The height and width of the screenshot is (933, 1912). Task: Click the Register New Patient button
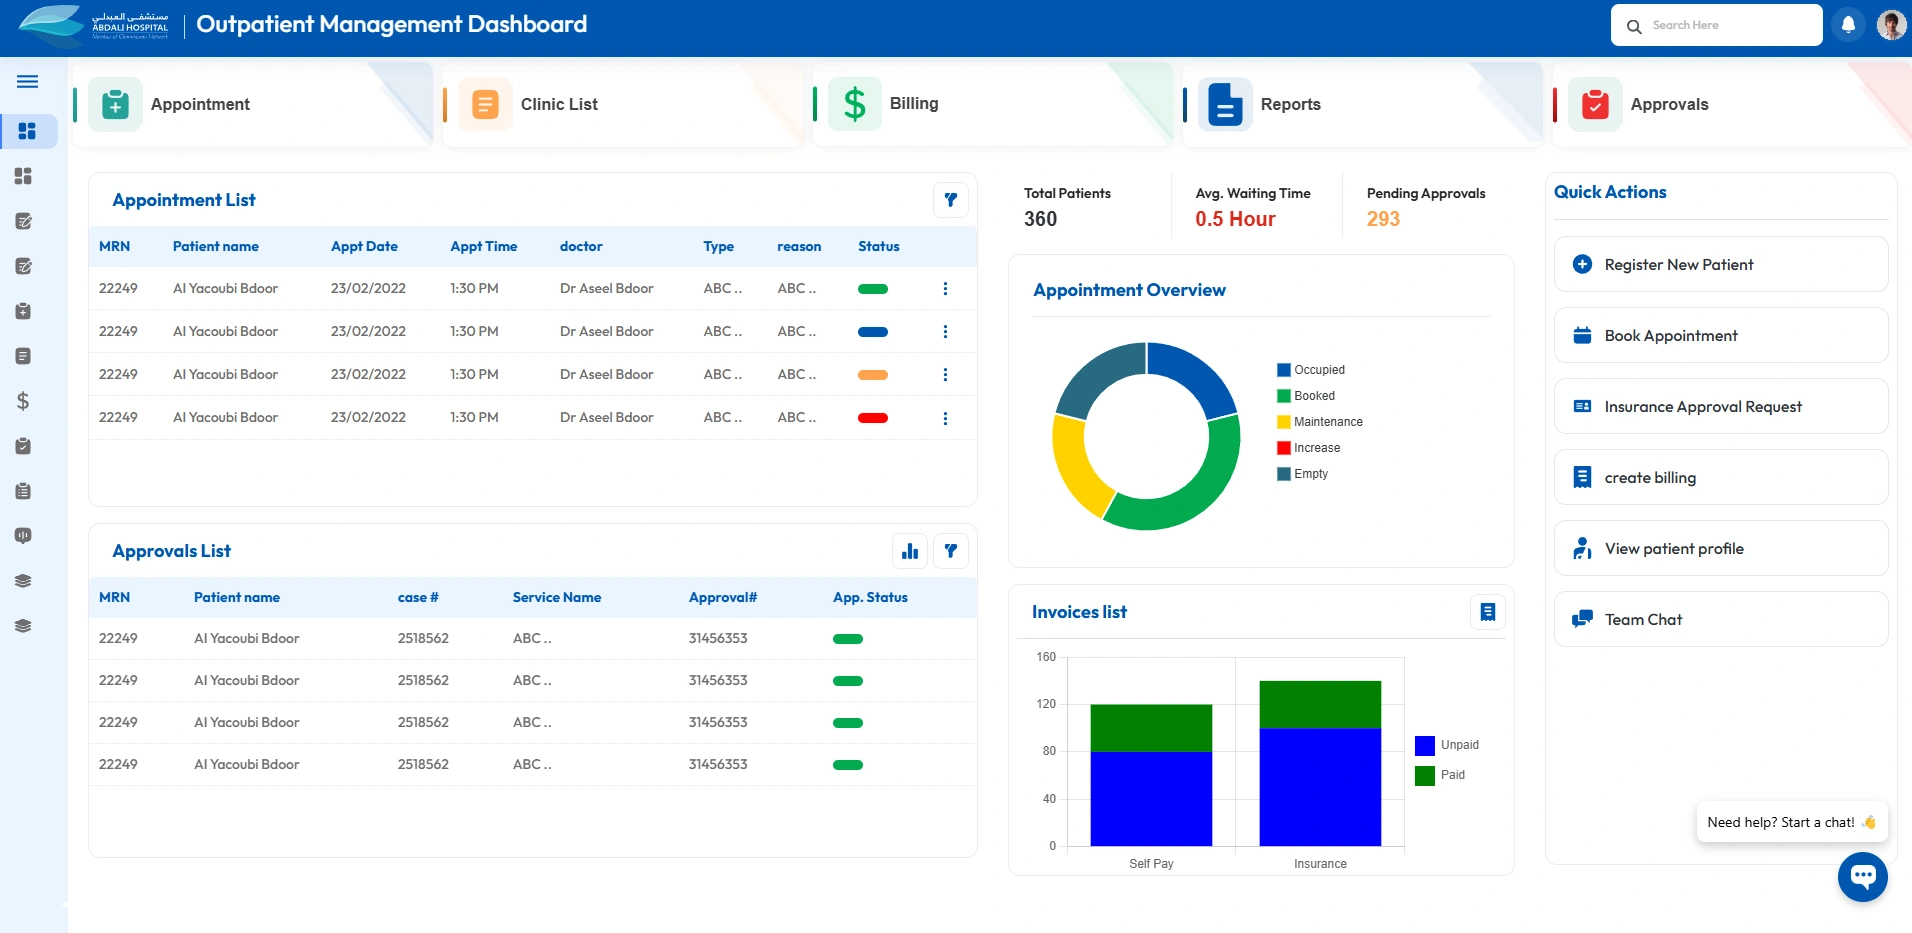(x=1720, y=265)
